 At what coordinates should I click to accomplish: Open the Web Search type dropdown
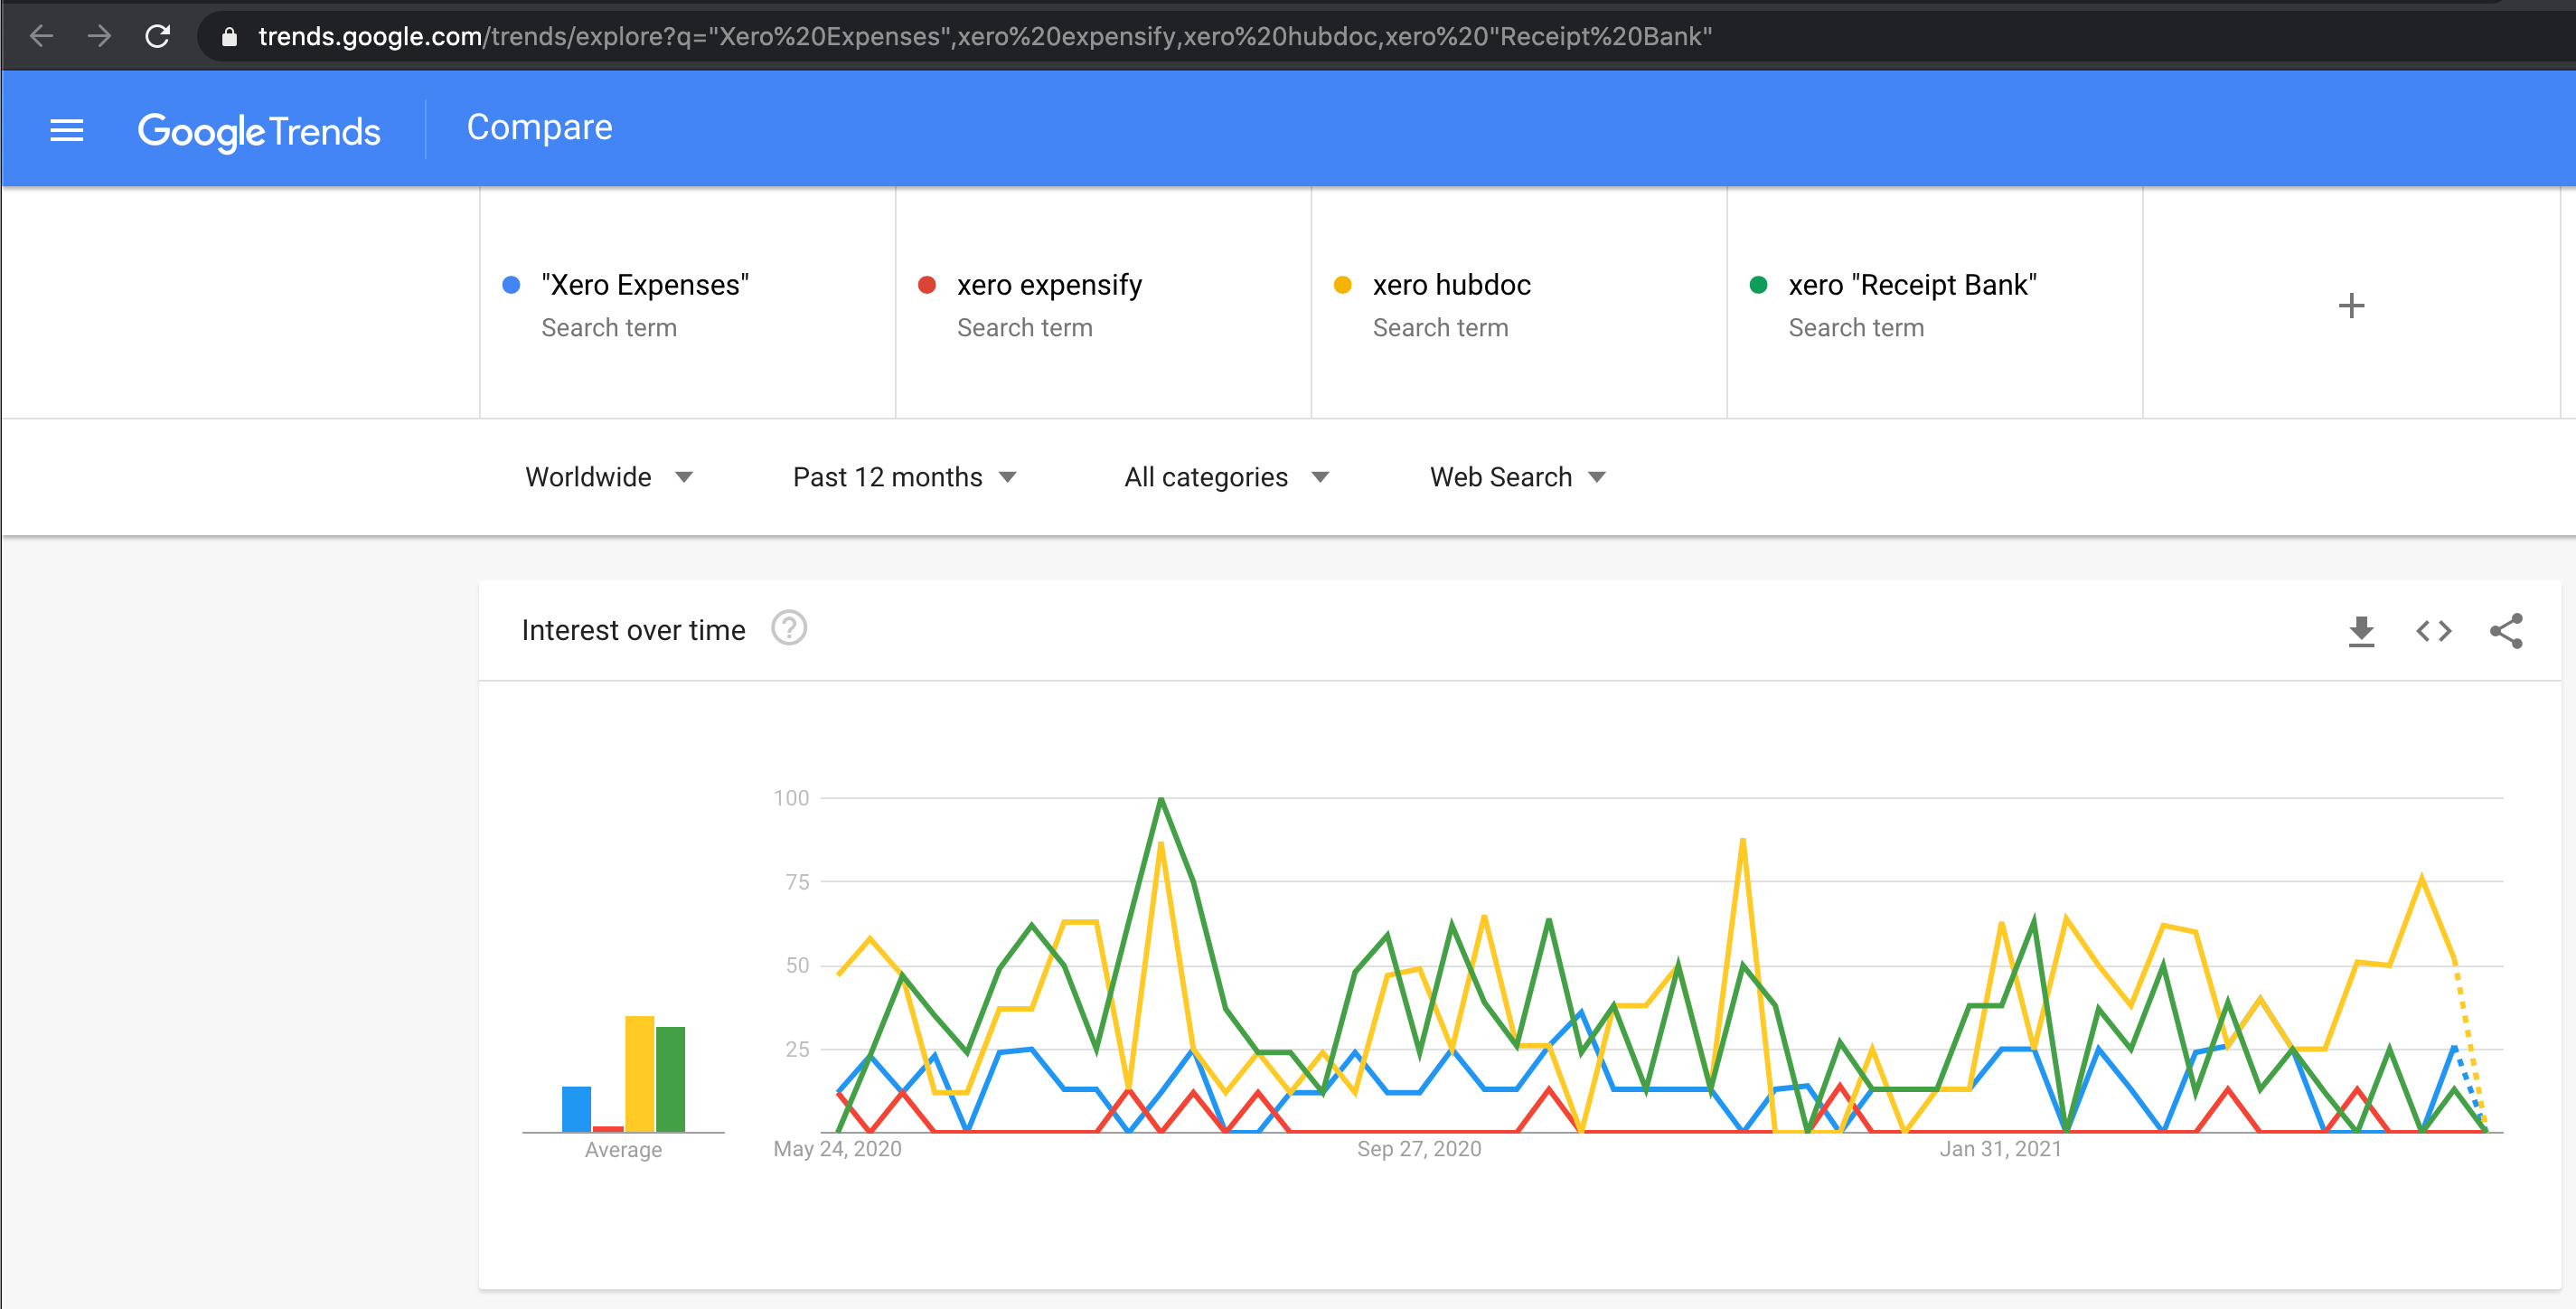tap(1516, 477)
